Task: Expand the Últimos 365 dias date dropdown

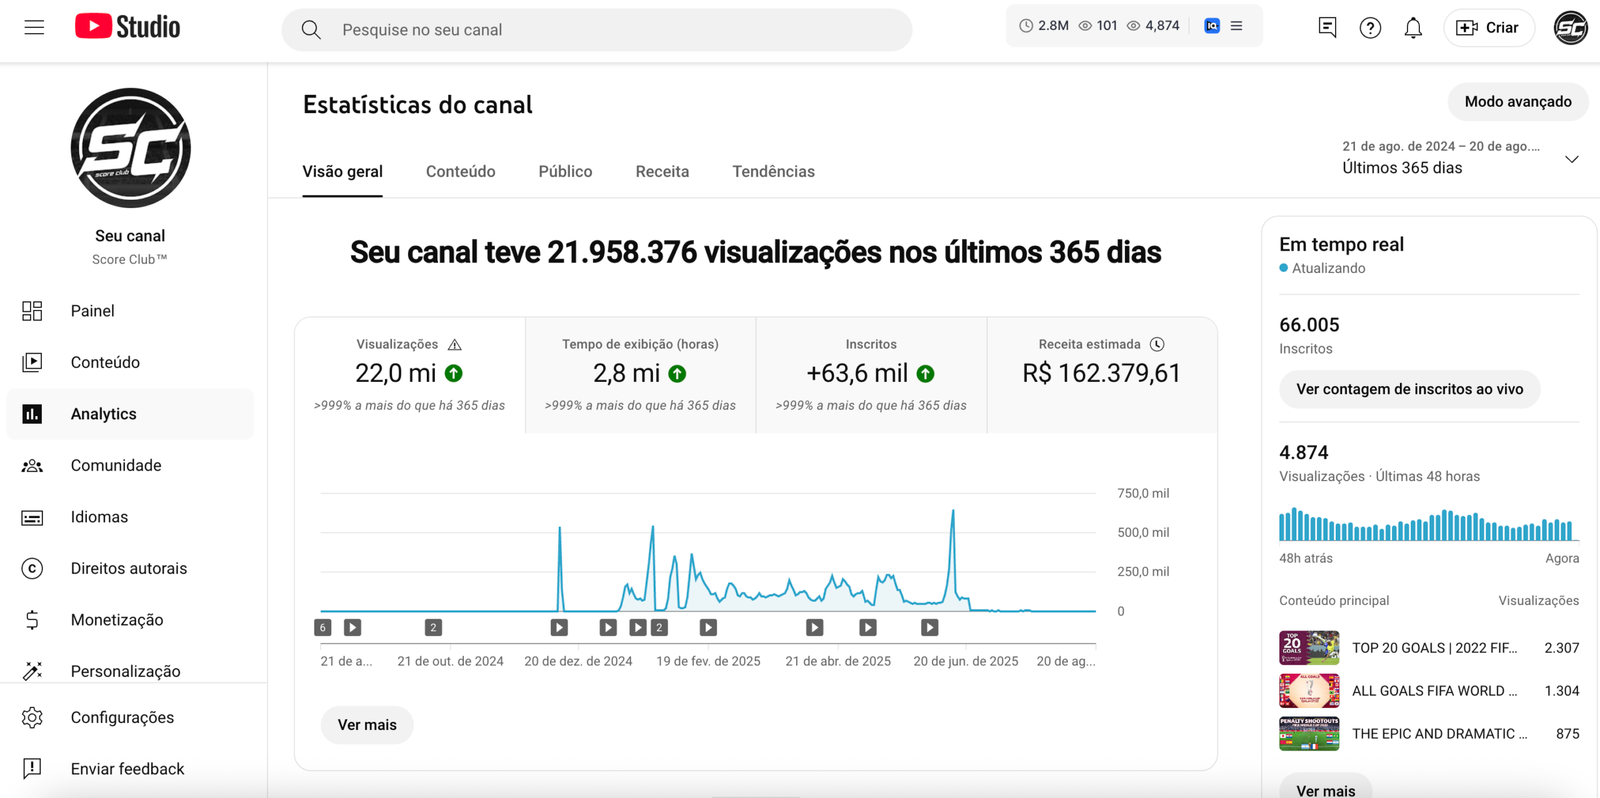Action: (x=1571, y=159)
